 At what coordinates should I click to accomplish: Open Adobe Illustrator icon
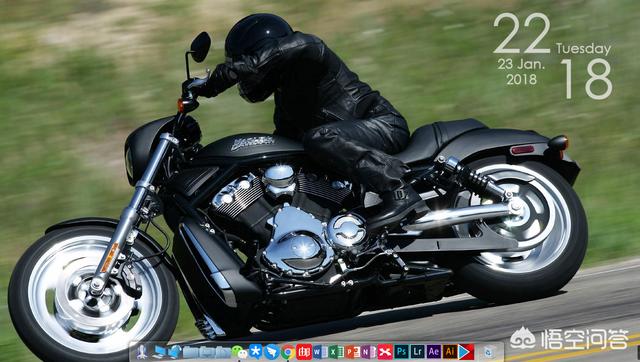tap(450, 351)
